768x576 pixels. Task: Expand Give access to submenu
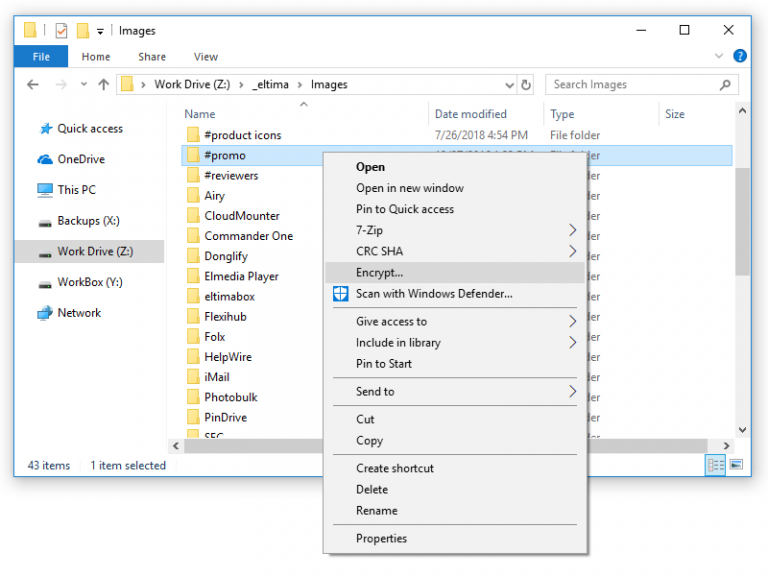455,321
